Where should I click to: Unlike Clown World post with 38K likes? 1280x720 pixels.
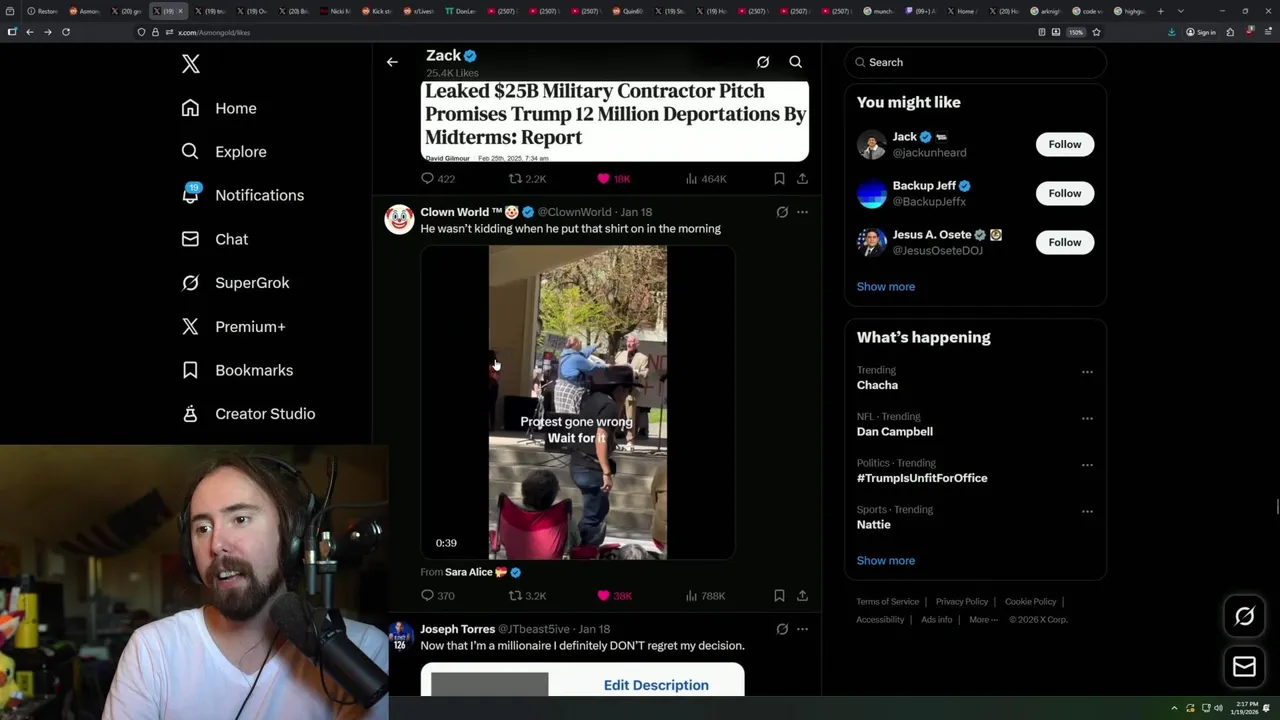(614, 596)
